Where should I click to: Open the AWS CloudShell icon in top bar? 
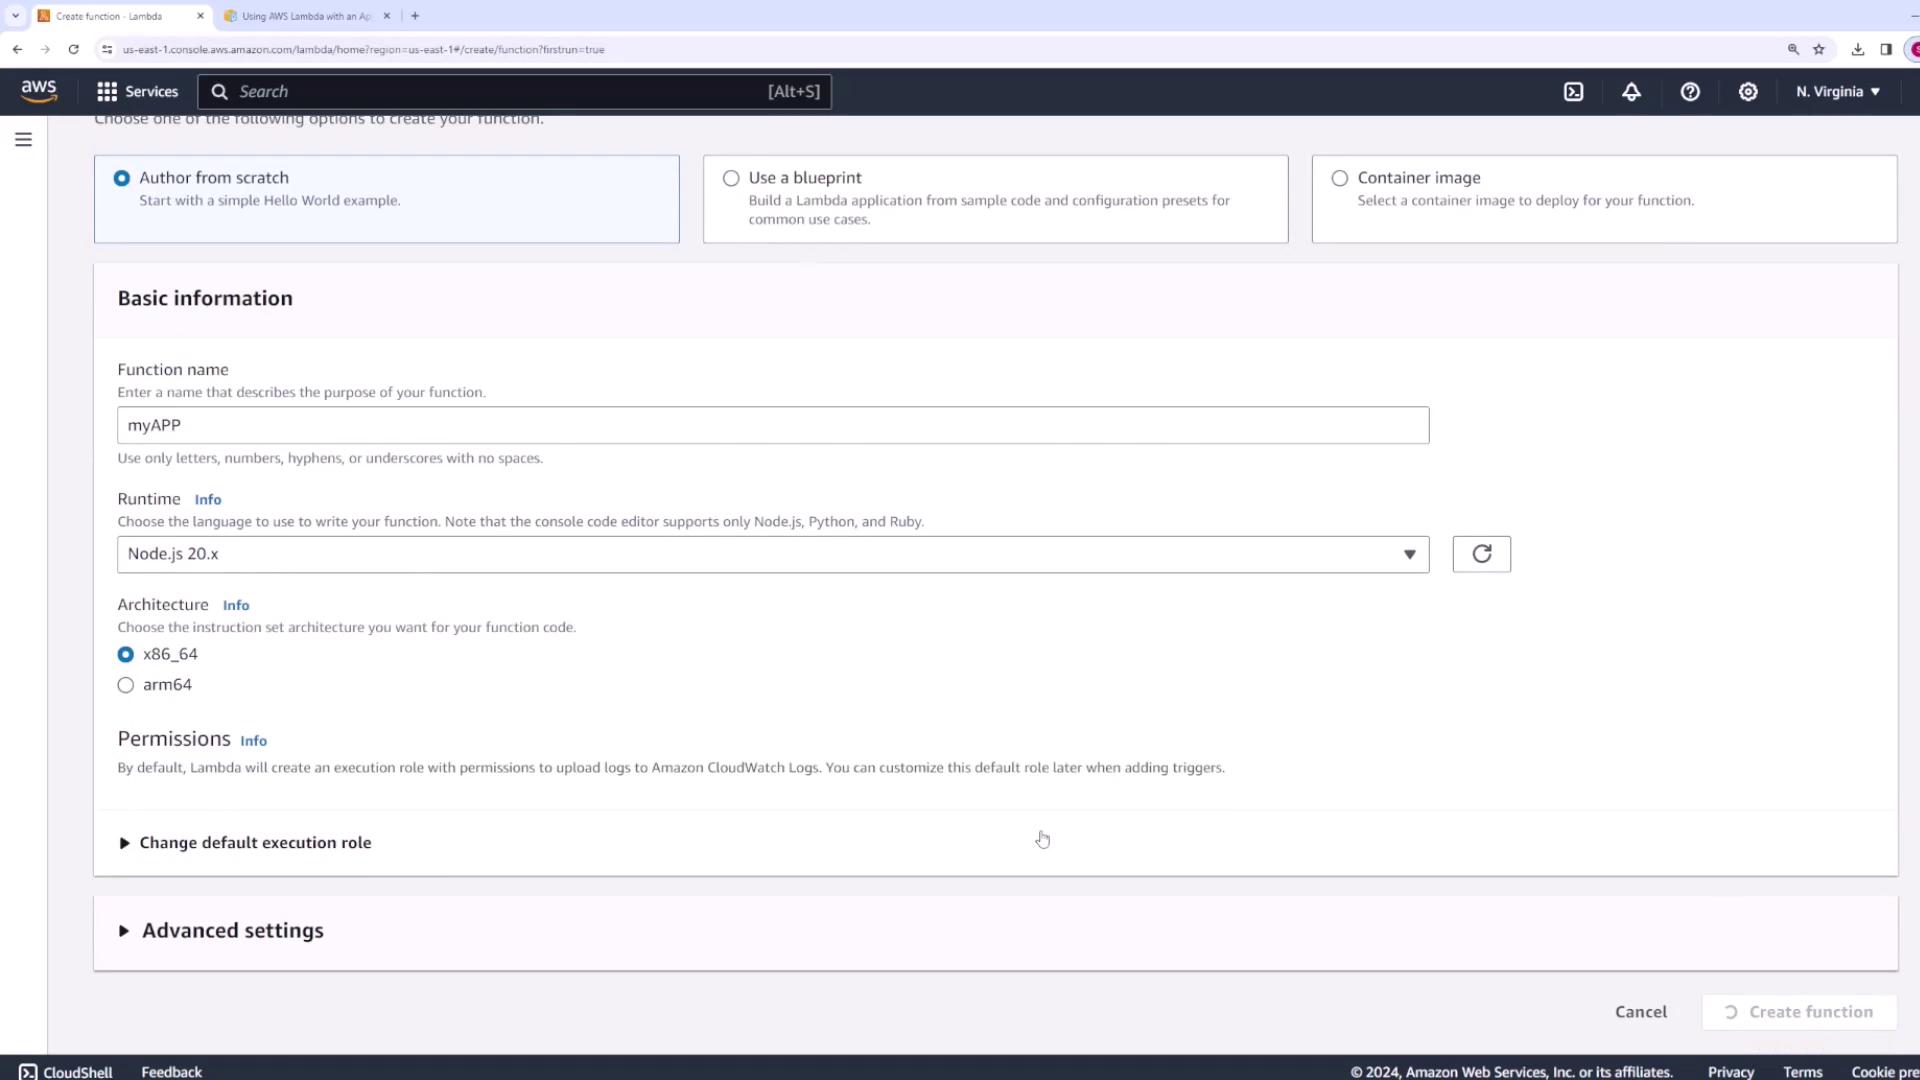1573,91
